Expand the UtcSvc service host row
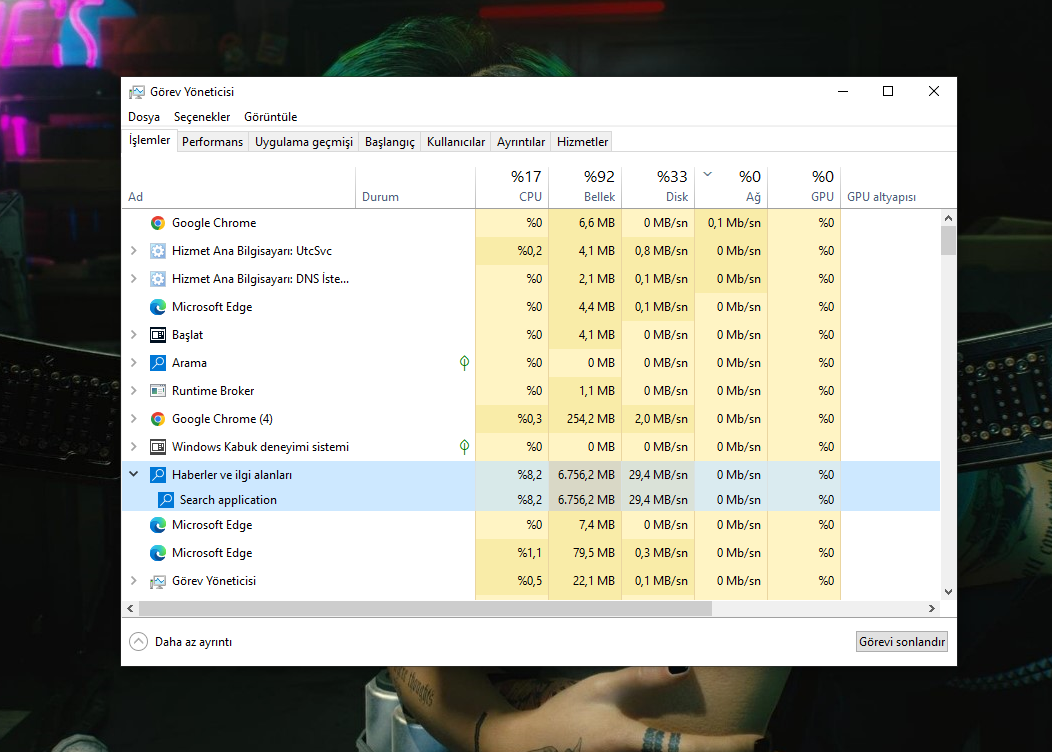The image size is (1052, 752). tap(134, 251)
